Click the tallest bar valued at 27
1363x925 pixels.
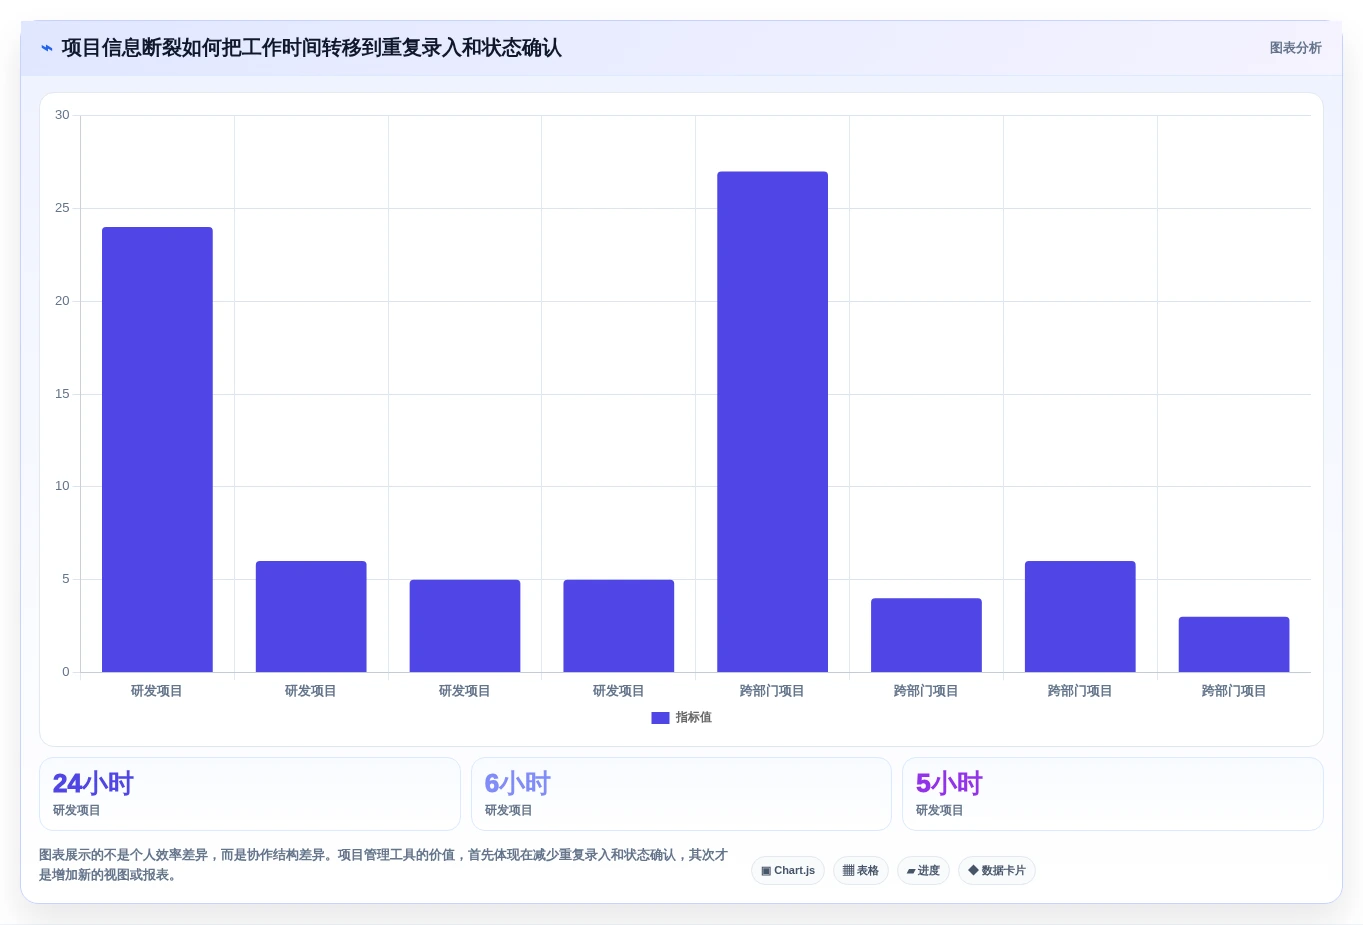(772, 422)
